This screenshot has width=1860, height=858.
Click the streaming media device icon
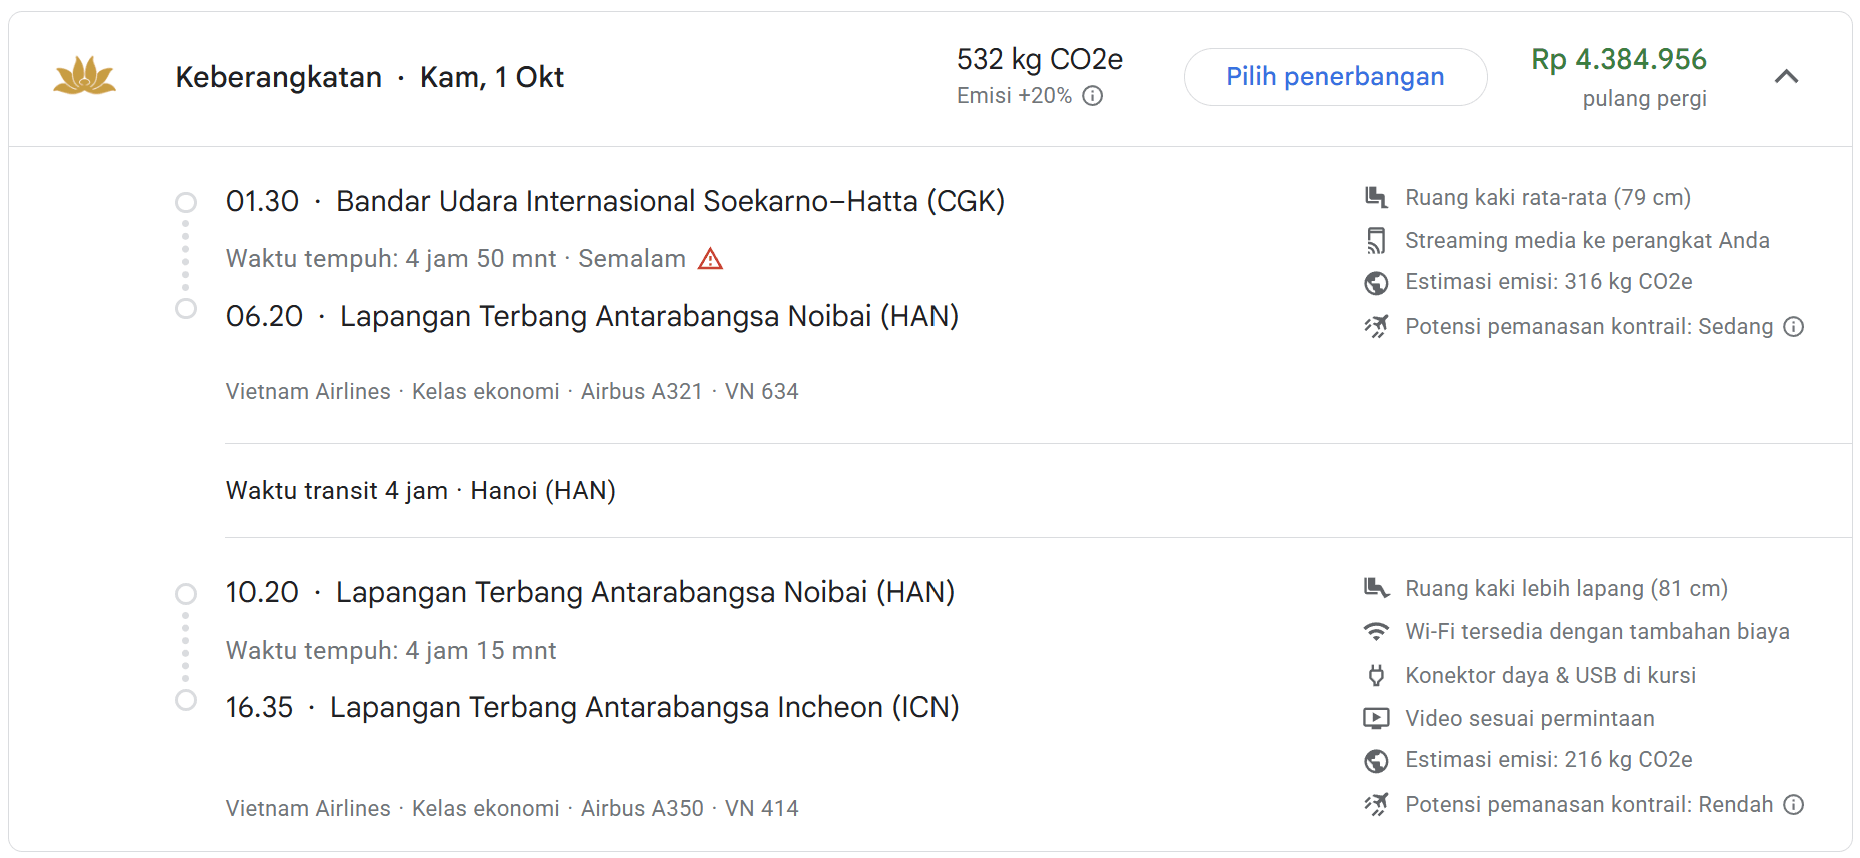tap(1376, 240)
